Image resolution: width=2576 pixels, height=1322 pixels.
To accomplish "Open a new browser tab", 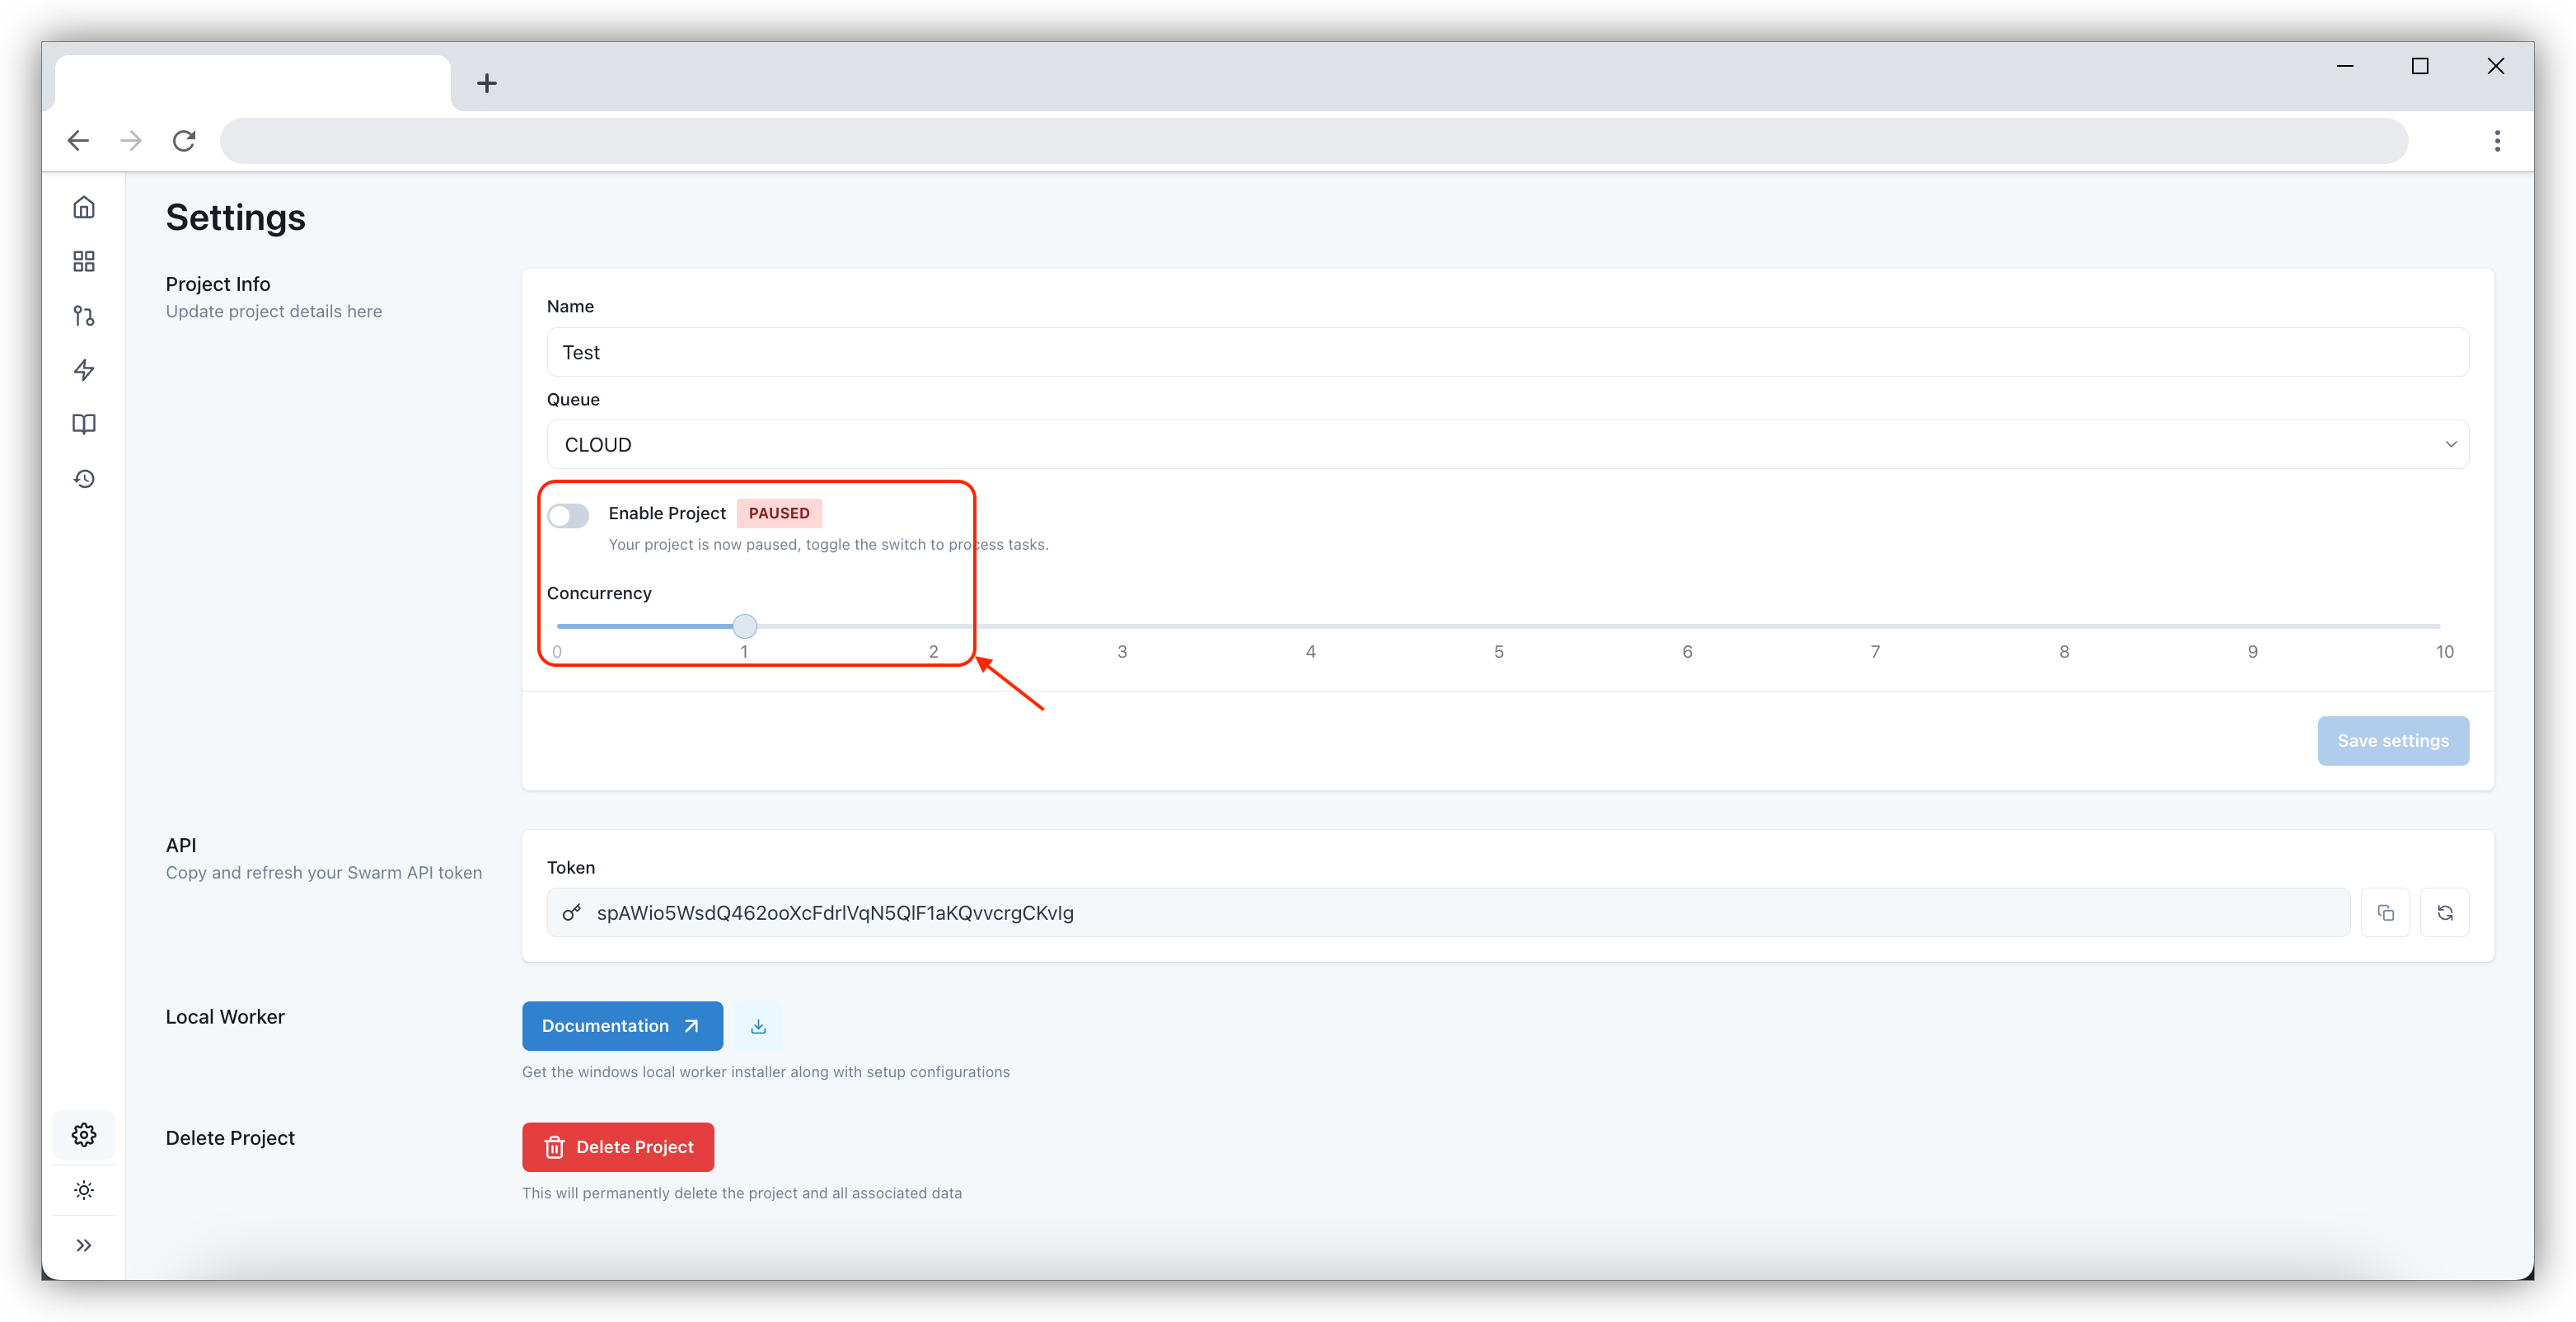I will click(x=487, y=82).
